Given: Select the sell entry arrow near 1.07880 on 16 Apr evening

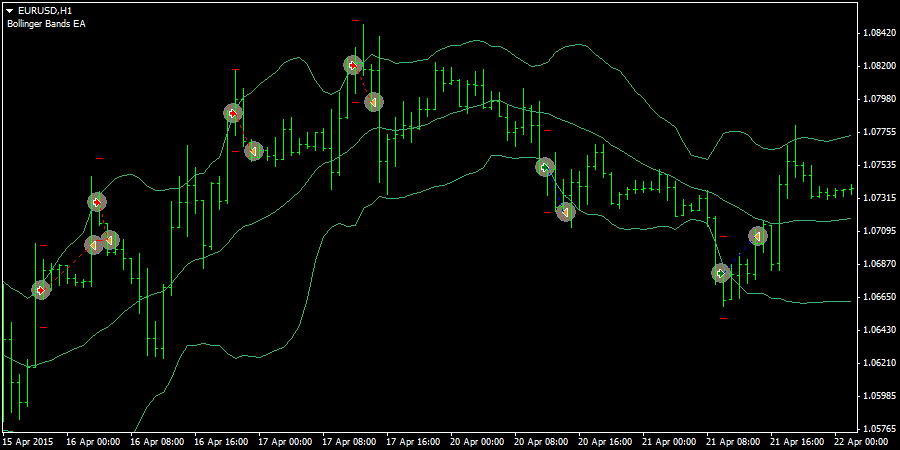Looking at the screenshot, I should tap(233, 113).
